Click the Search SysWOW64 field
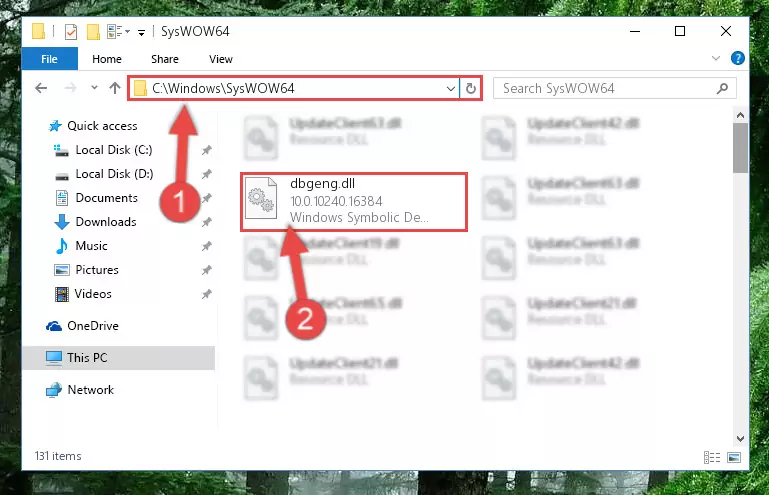The width and height of the screenshot is (769, 495). point(615,88)
